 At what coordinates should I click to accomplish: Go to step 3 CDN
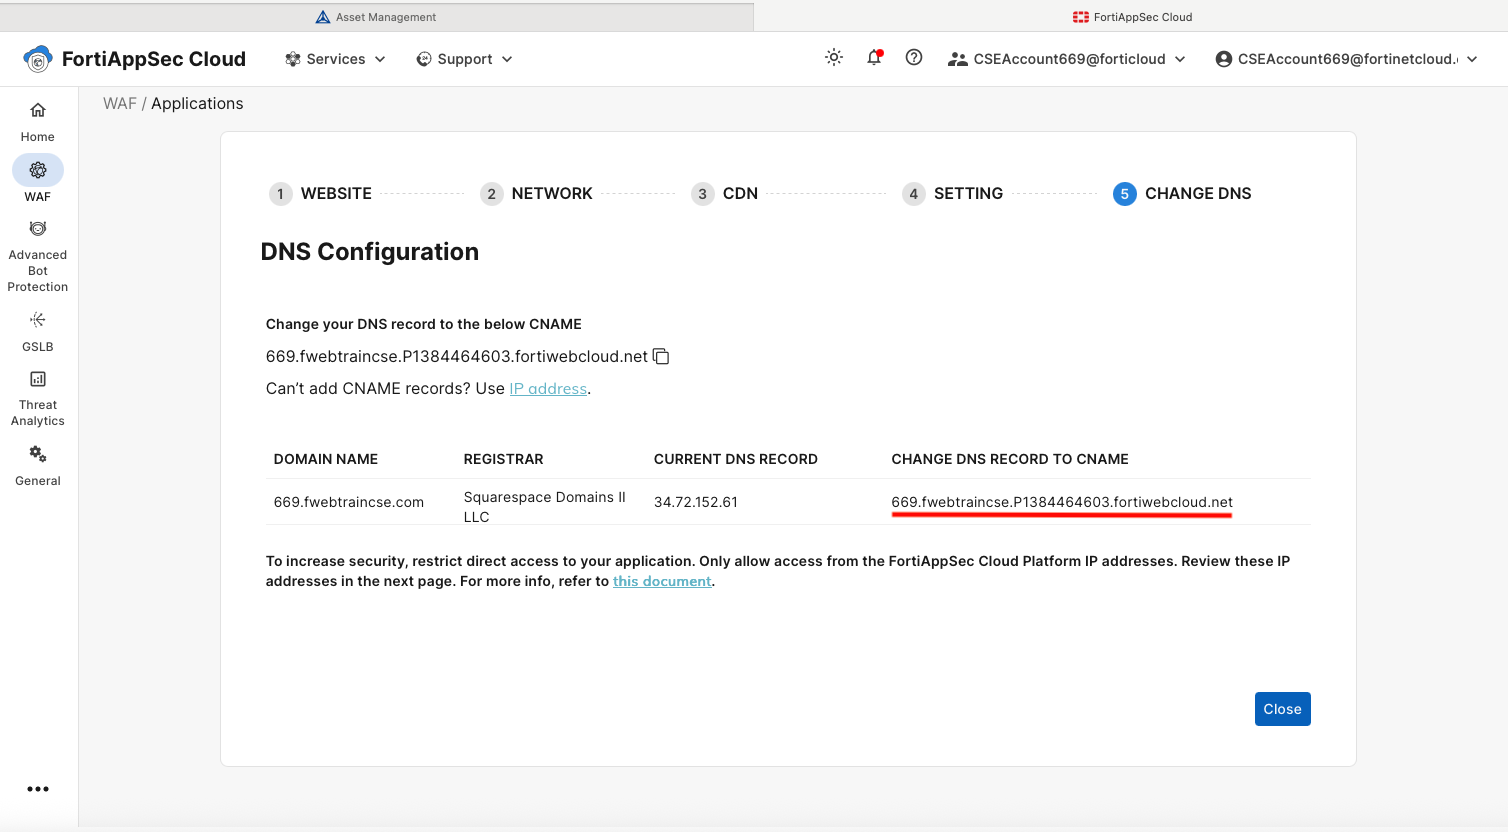coord(725,194)
